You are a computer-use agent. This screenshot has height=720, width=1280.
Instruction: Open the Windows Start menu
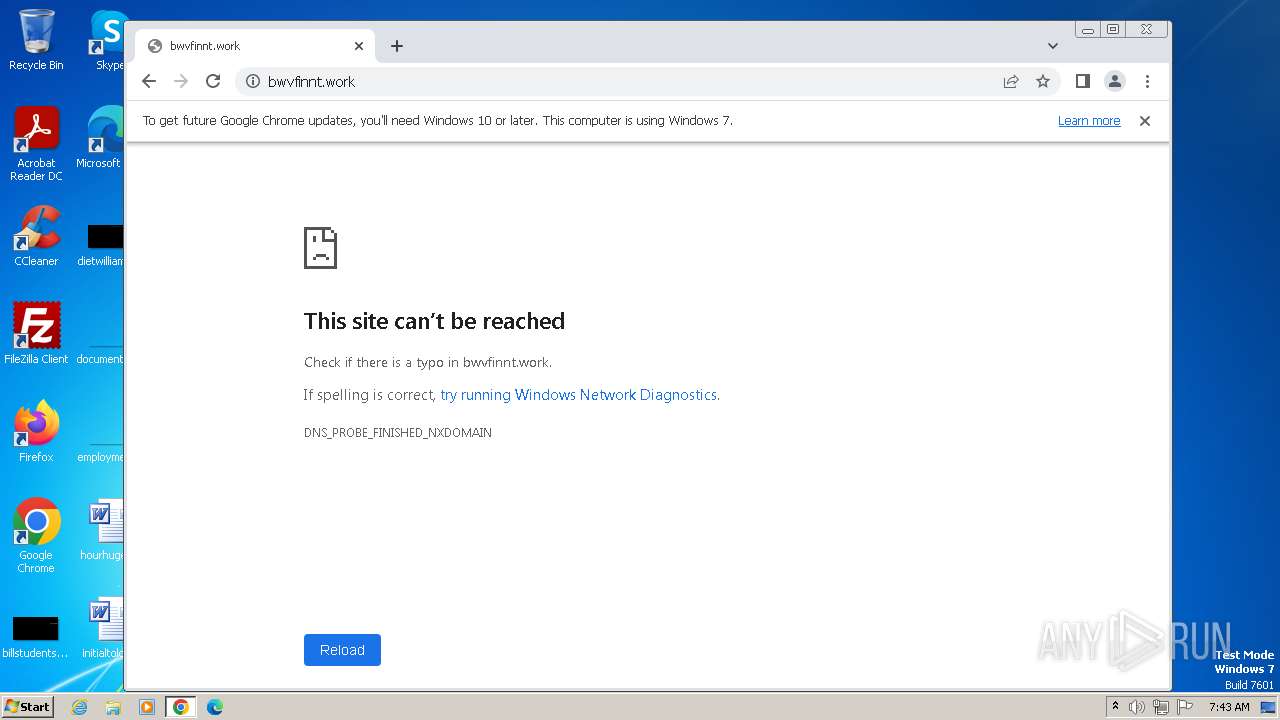click(x=27, y=707)
